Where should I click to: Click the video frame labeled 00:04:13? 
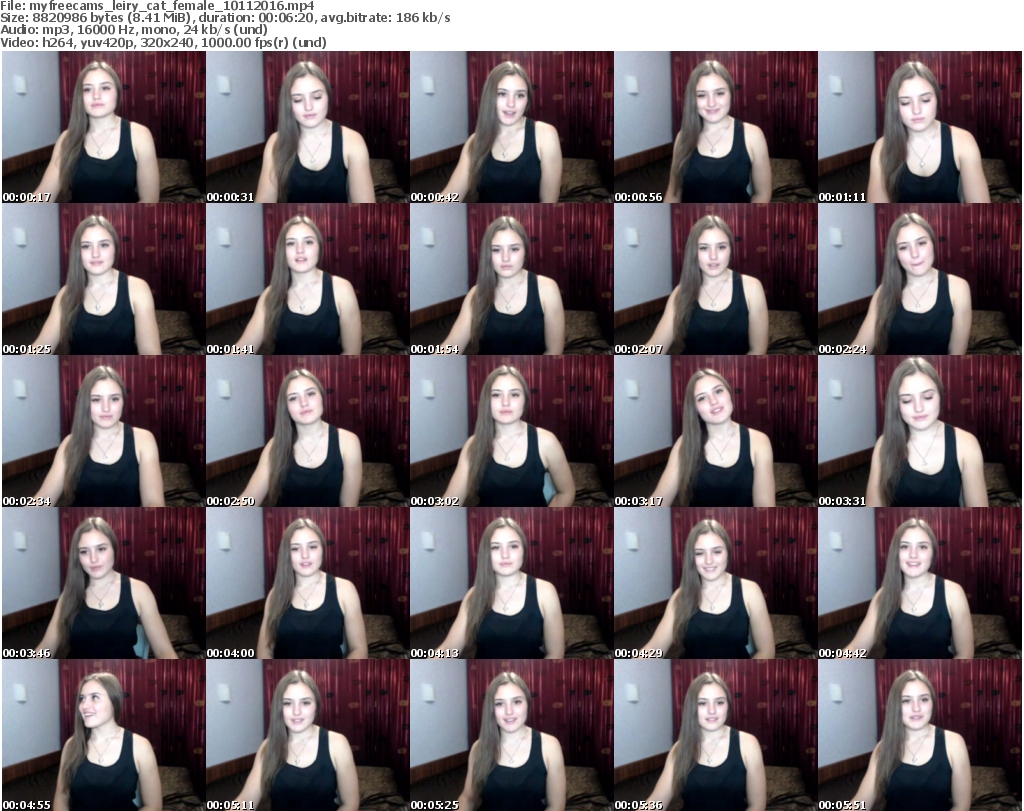tap(512, 583)
